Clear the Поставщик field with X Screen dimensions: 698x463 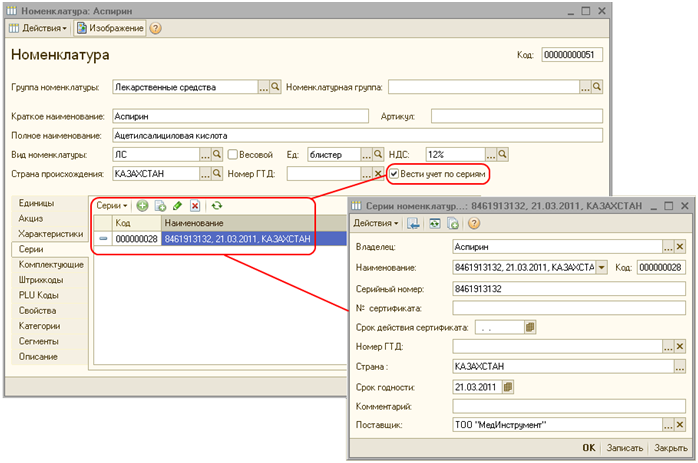point(680,425)
